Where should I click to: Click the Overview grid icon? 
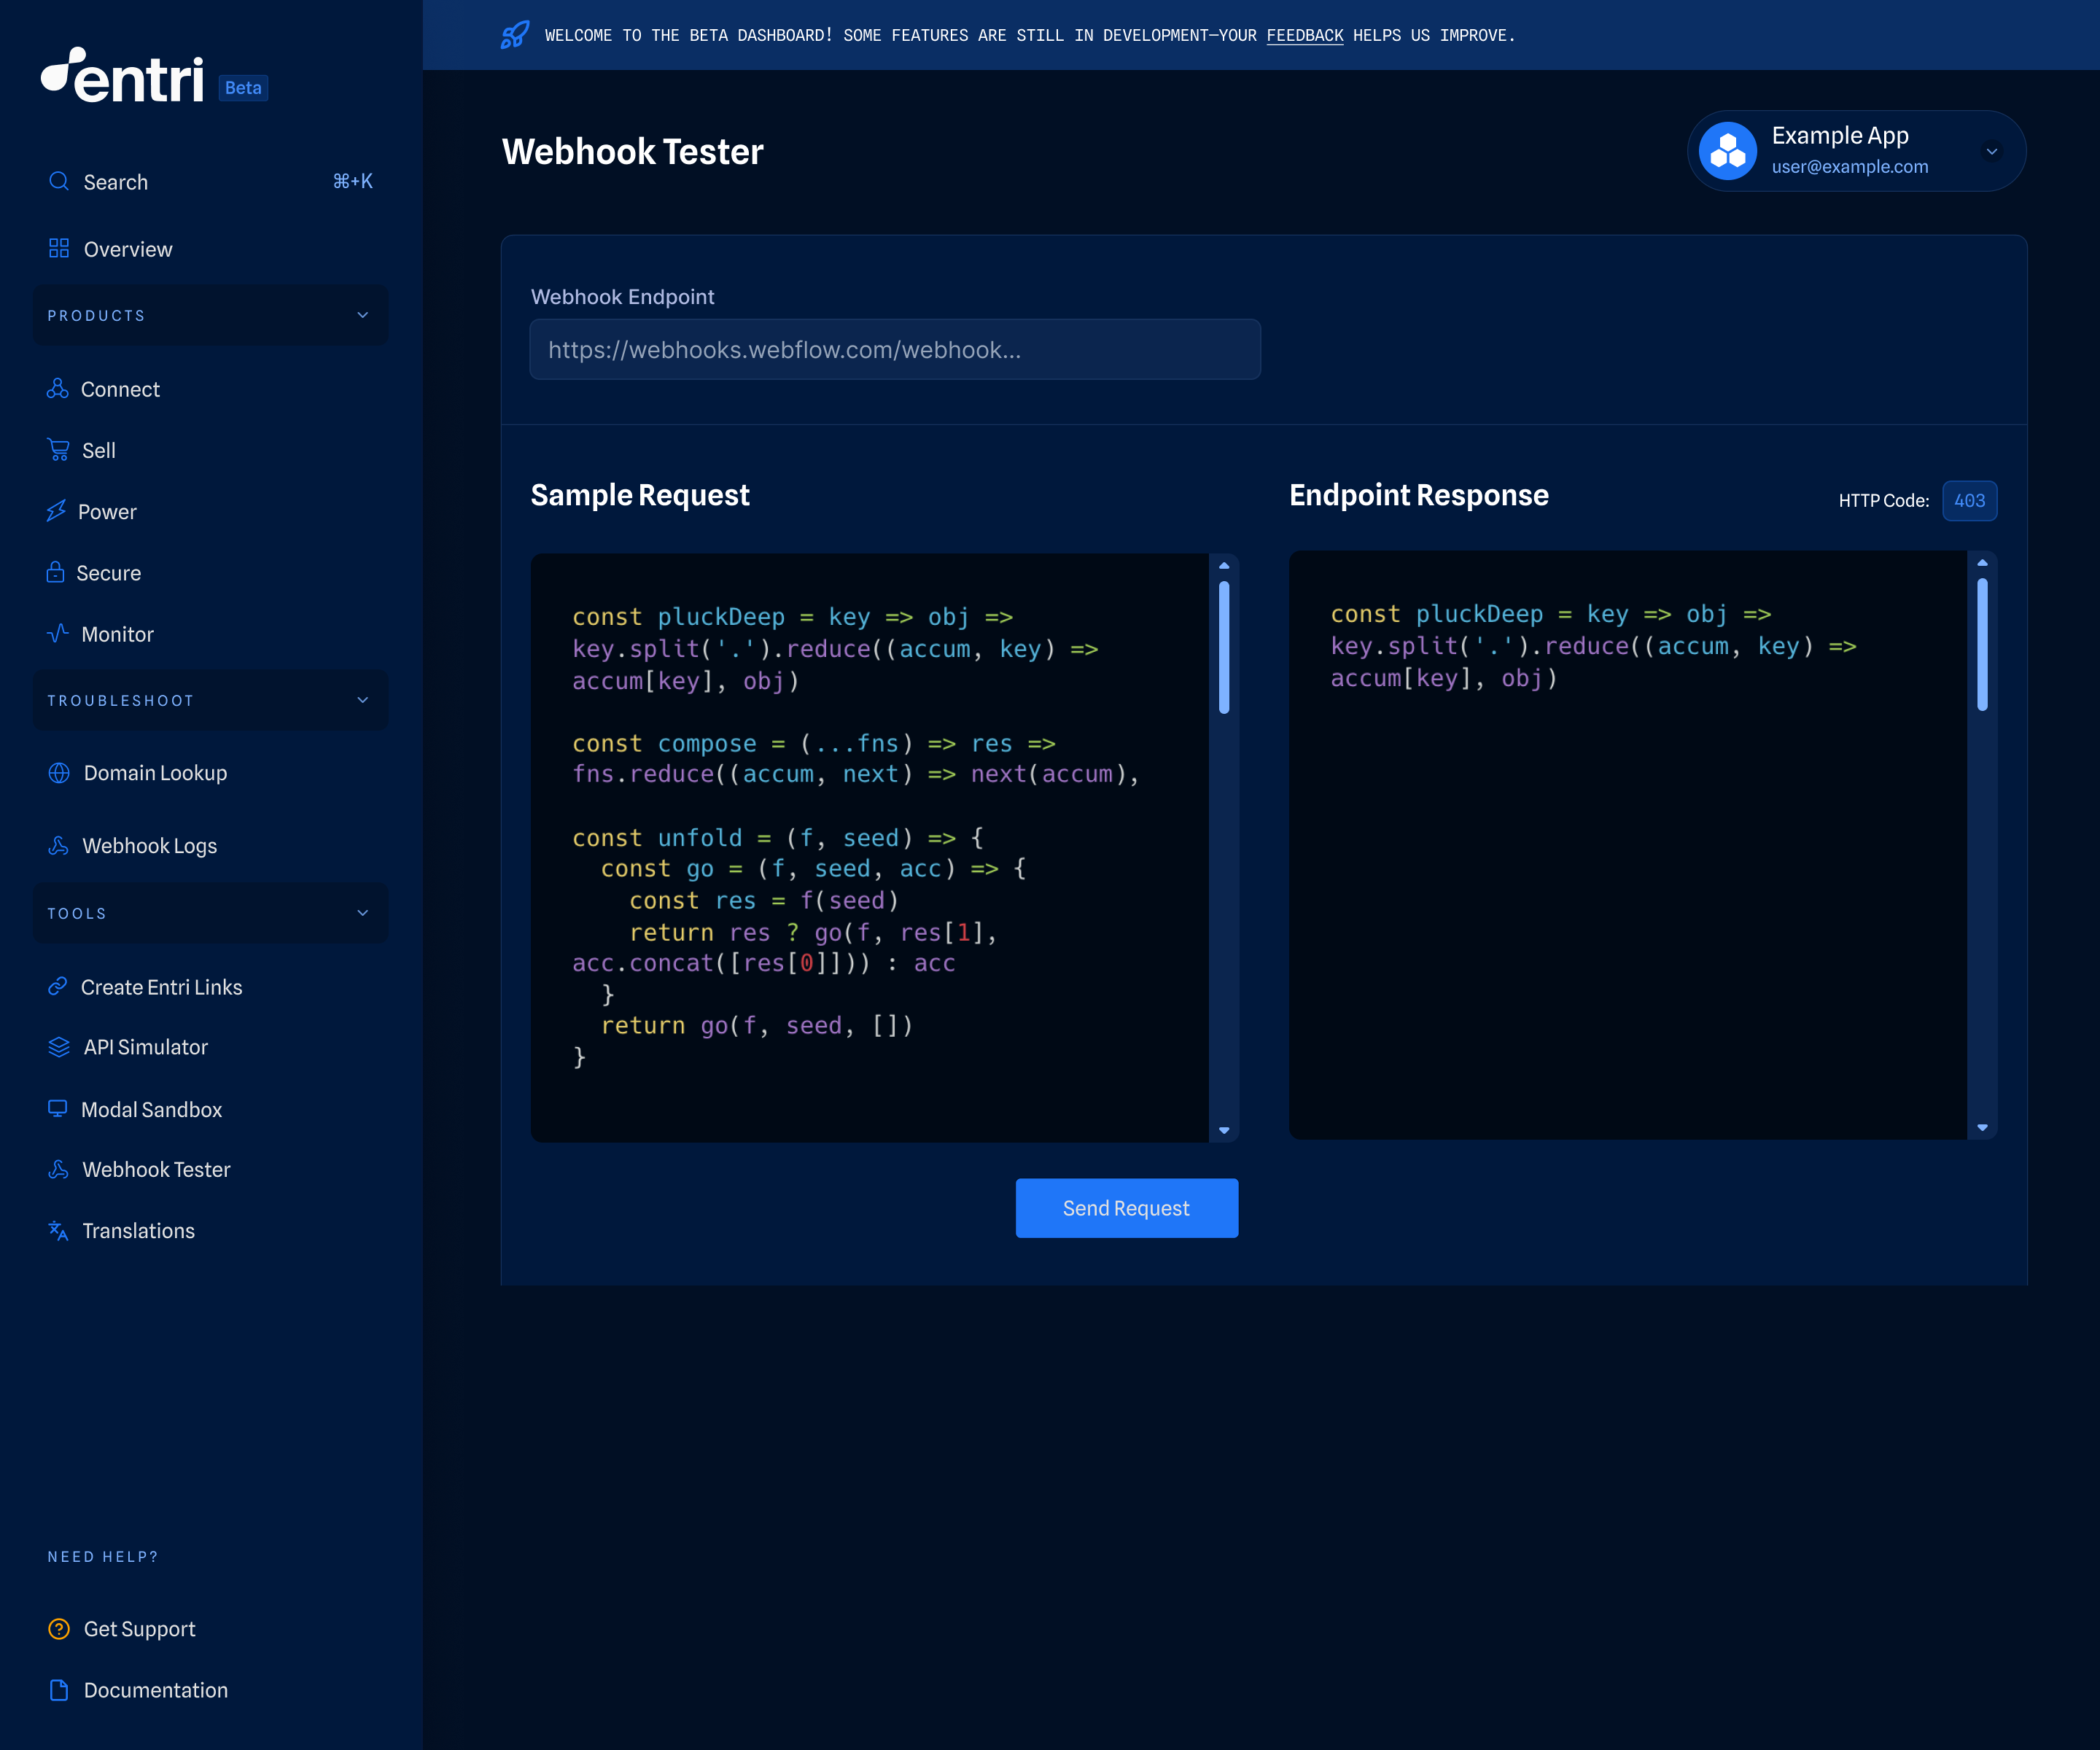[59, 248]
